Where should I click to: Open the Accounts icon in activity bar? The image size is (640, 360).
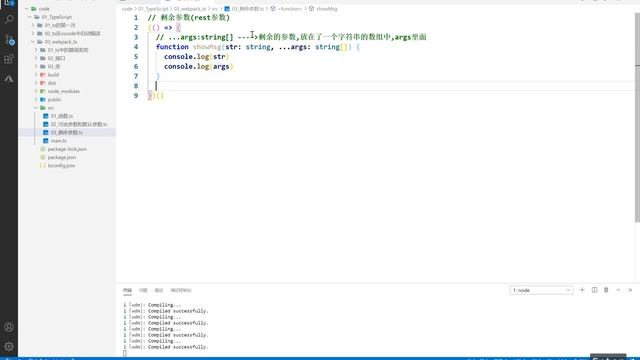click(x=9, y=327)
